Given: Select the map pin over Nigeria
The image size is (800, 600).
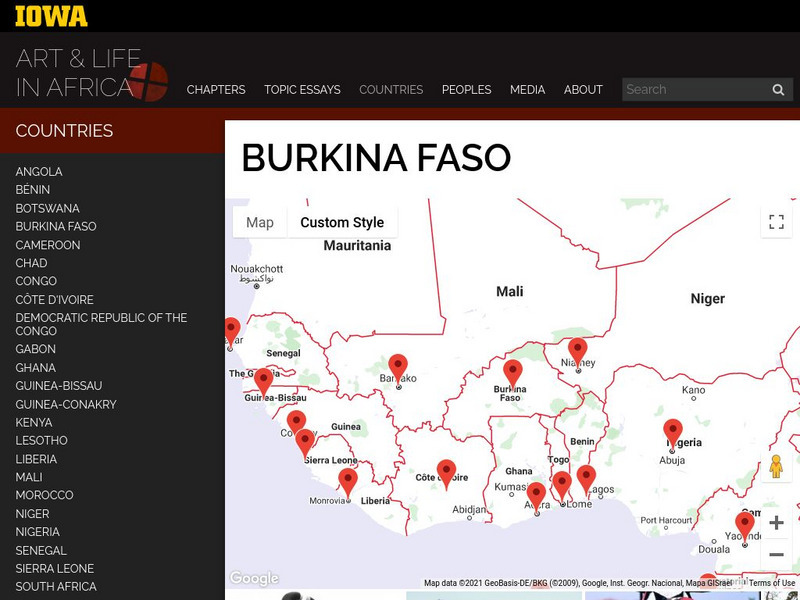Looking at the screenshot, I should [673, 432].
